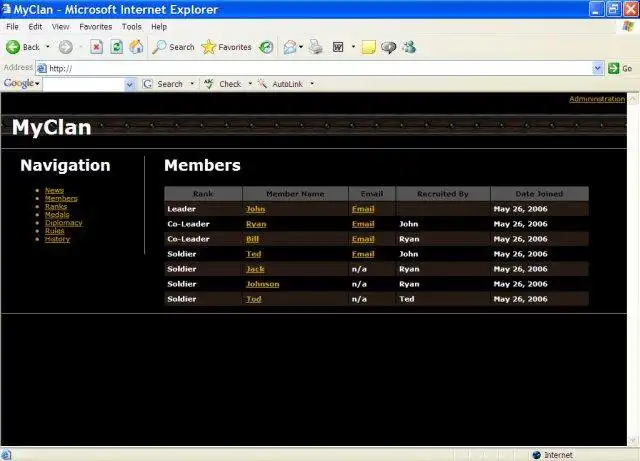Click the Refresh page icon
The width and height of the screenshot is (640, 461).
[116, 47]
